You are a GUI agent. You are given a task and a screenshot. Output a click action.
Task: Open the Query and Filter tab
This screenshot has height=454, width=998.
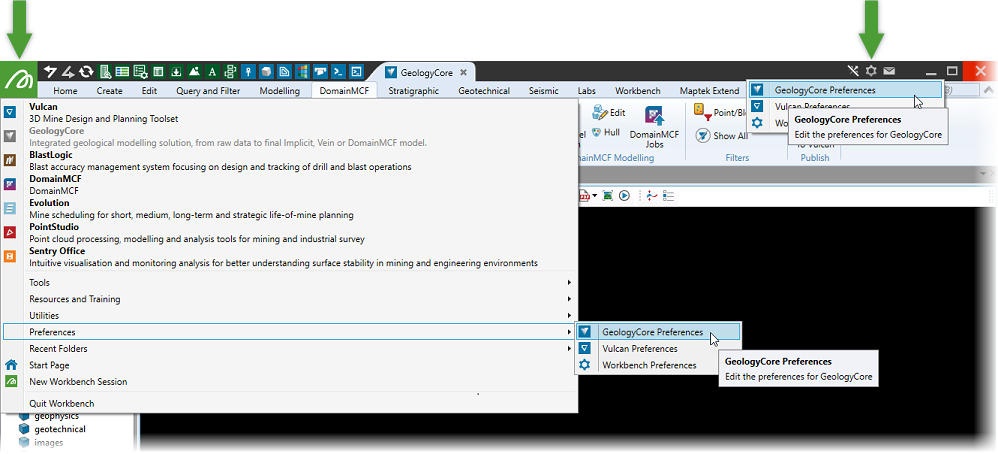[208, 91]
